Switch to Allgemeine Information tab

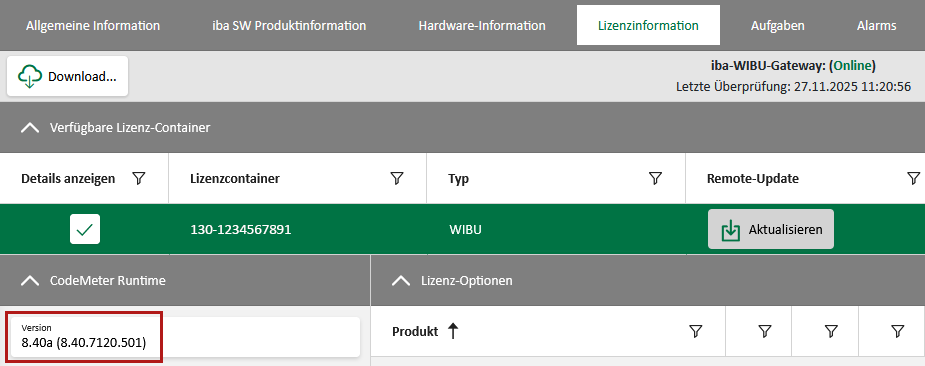(93, 26)
